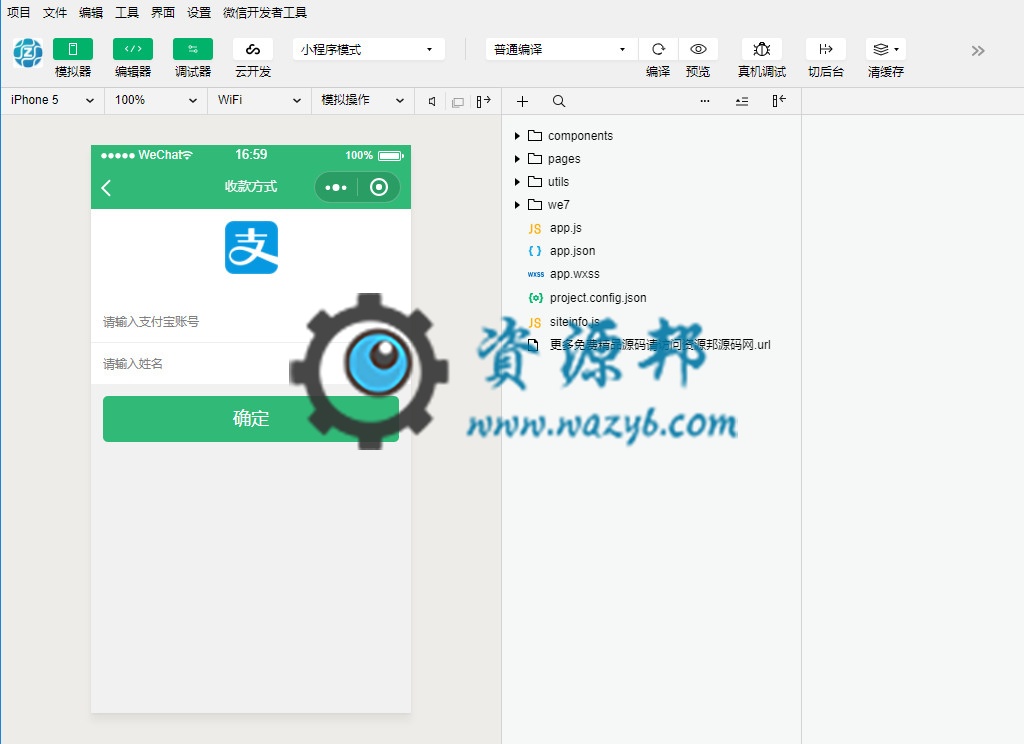Viewport: 1024px width, 744px height.
Task: Click the 编译 compile refresh icon
Action: [658, 49]
